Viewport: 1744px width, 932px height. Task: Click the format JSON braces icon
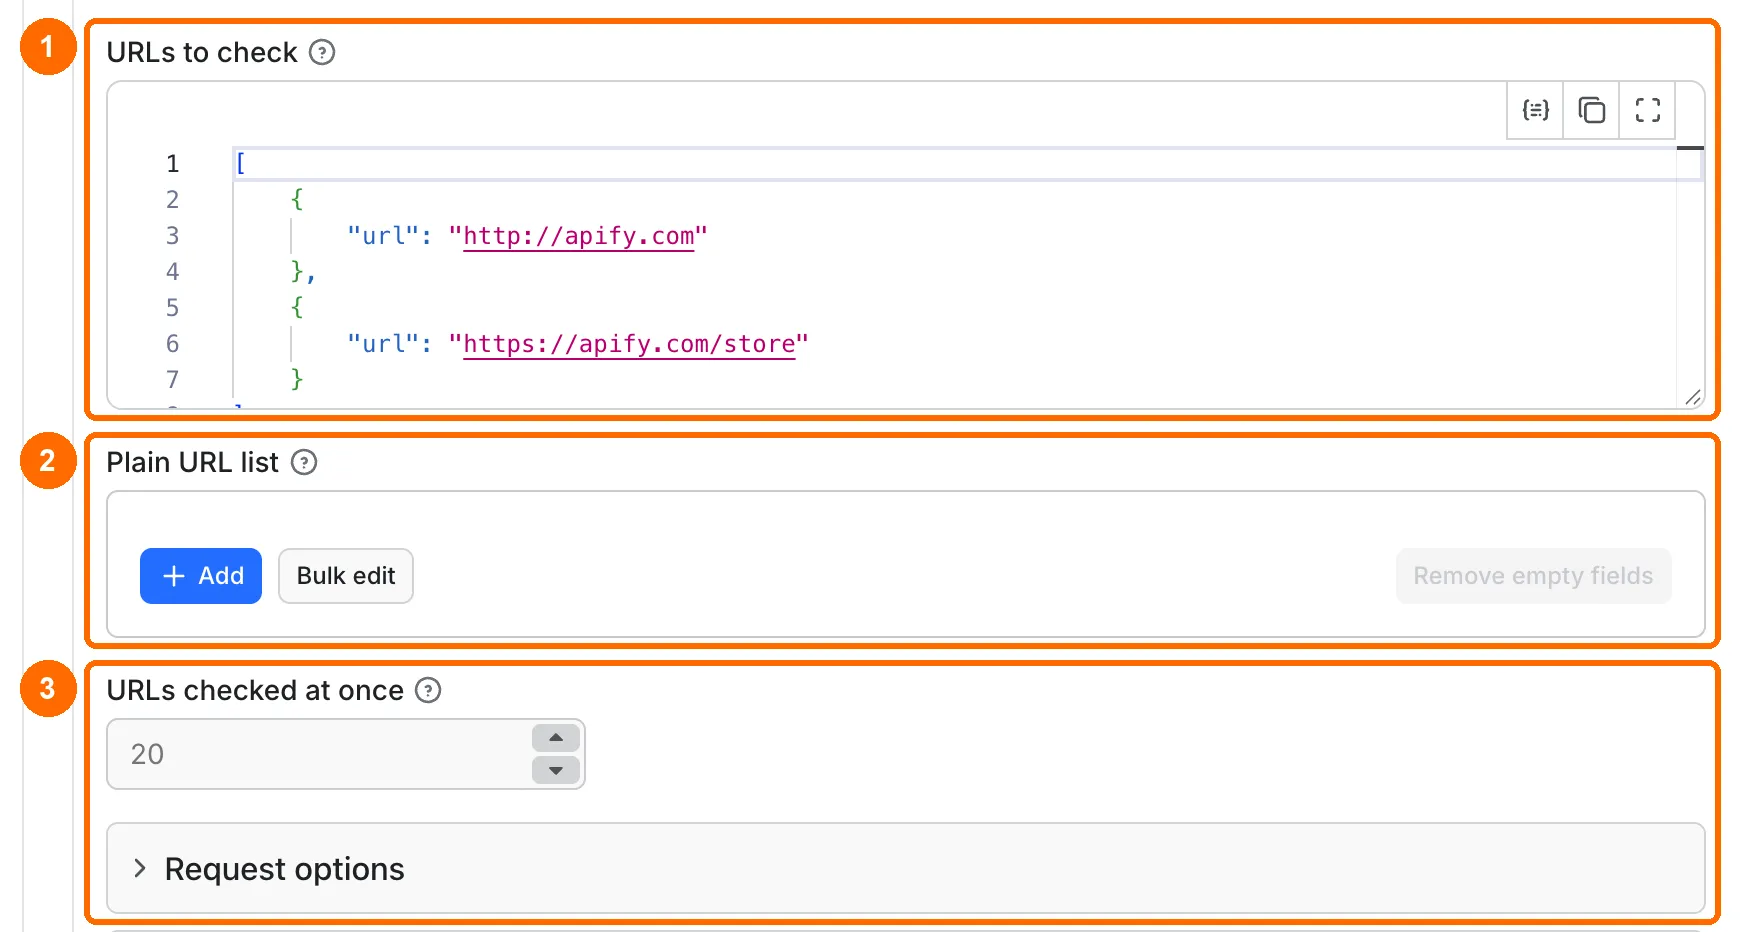[x=1535, y=110]
